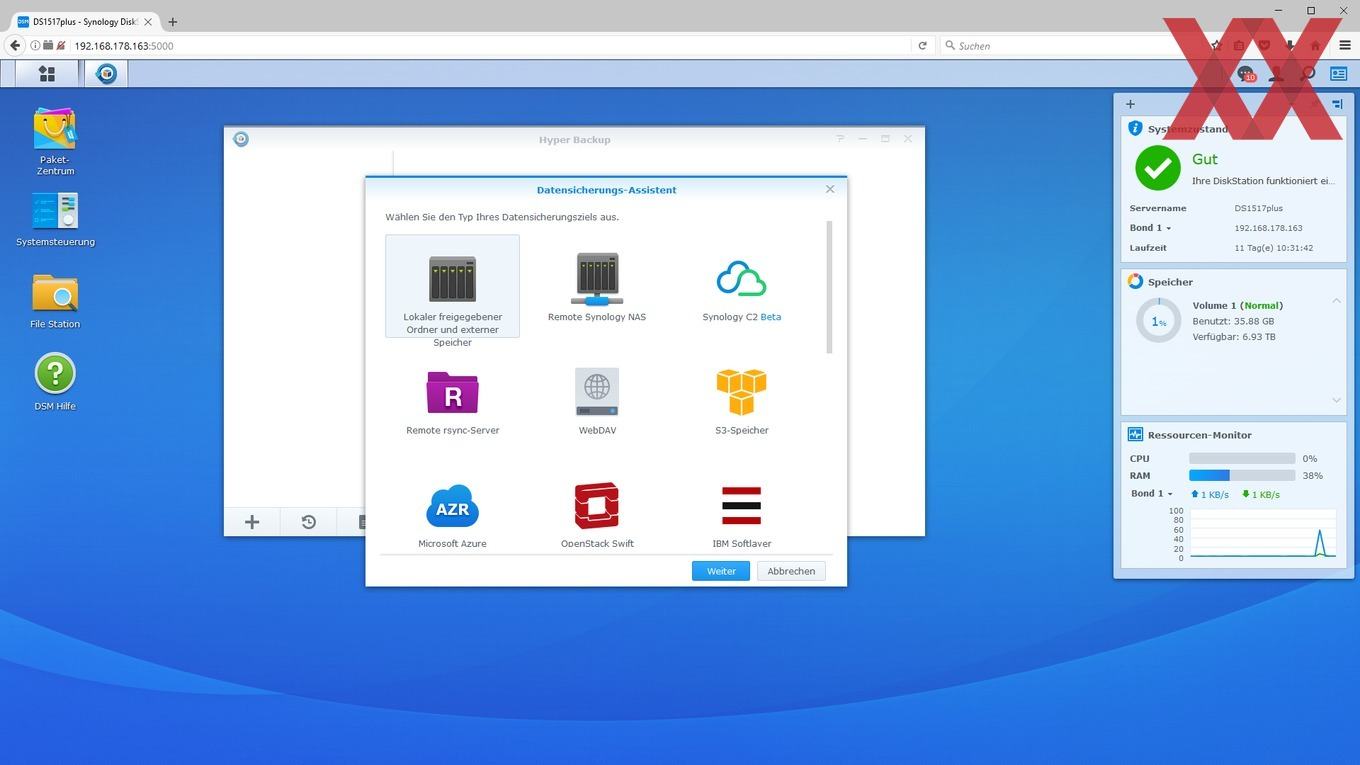Click Abbrechen button
Viewport: 1360px width, 765px height.
click(x=791, y=571)
